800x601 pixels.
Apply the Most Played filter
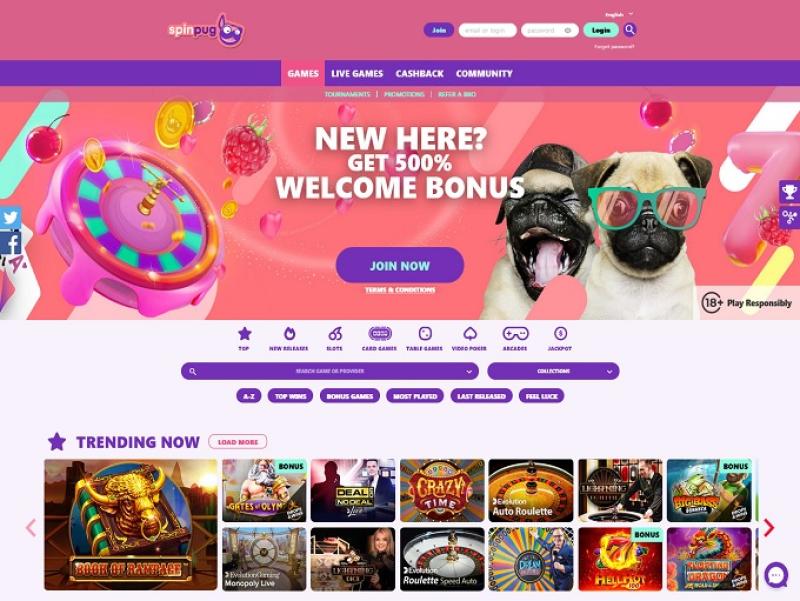[415, 396]
